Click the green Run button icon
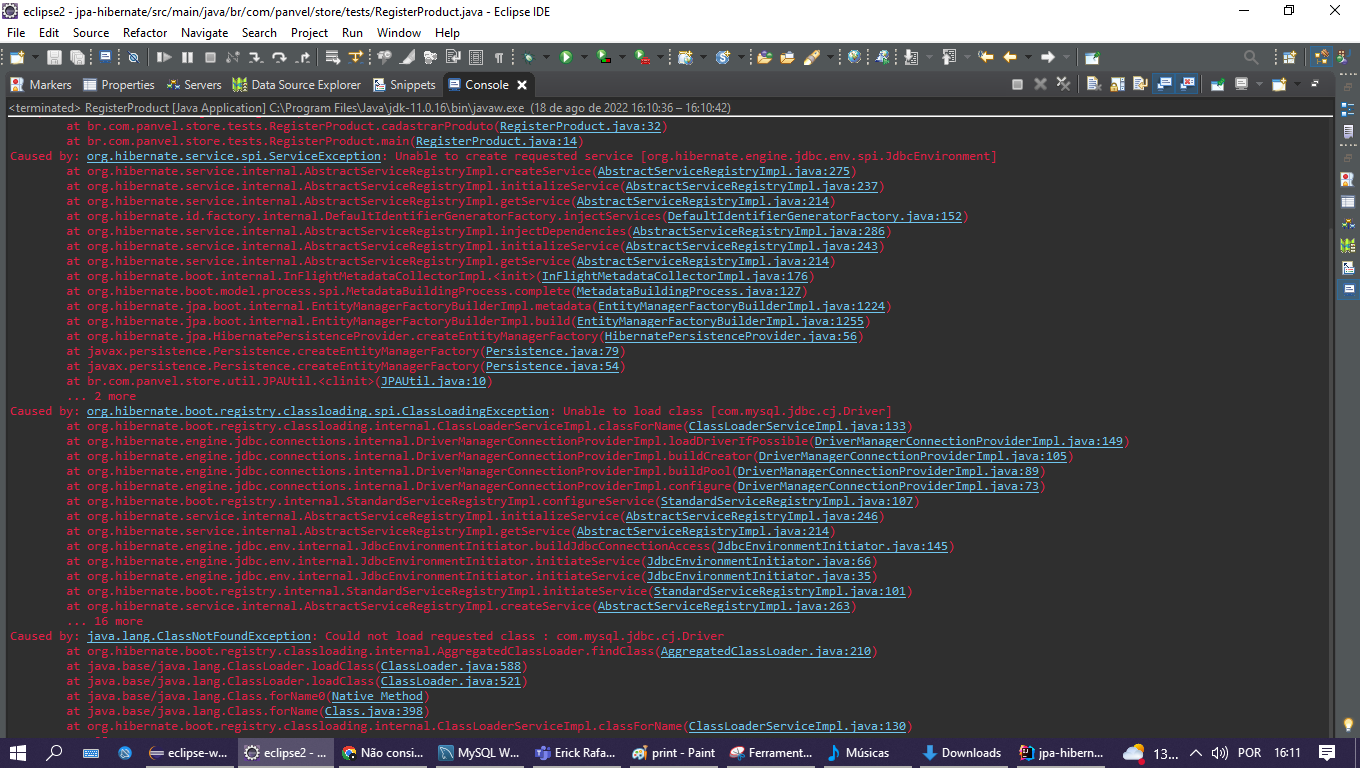Screen dimensions: 1360x768 566,57
